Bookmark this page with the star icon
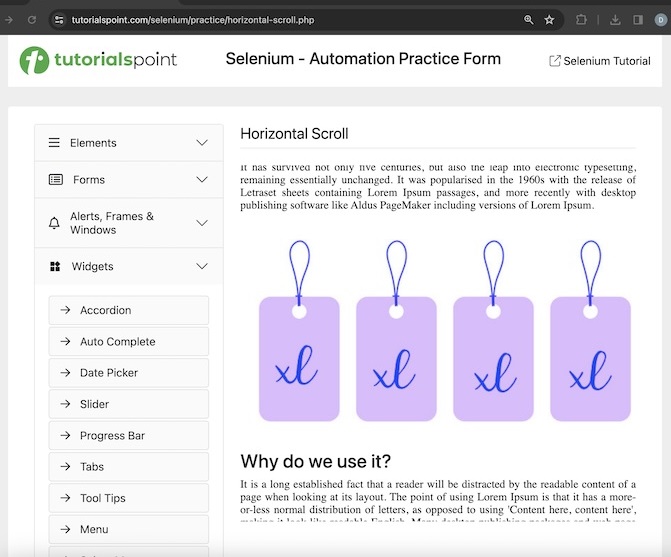The width and height of the screenshot is (671, 557). [x=549, y=20]
